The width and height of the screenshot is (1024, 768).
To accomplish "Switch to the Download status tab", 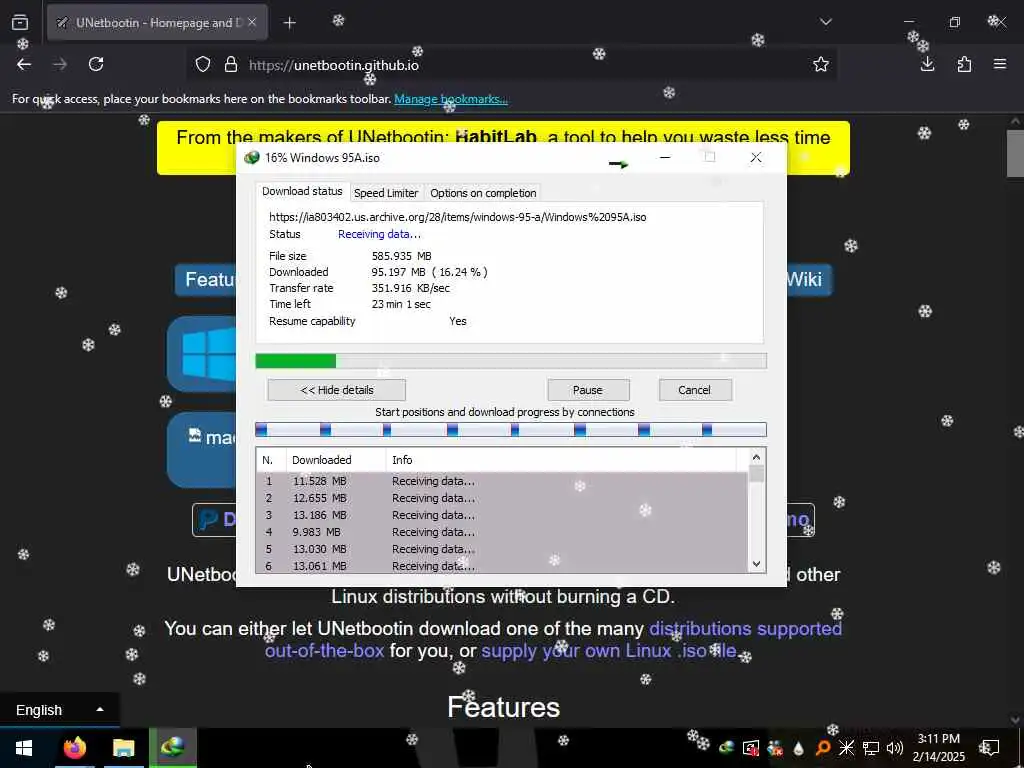I will pyautogui.click(x=302, y=191).
